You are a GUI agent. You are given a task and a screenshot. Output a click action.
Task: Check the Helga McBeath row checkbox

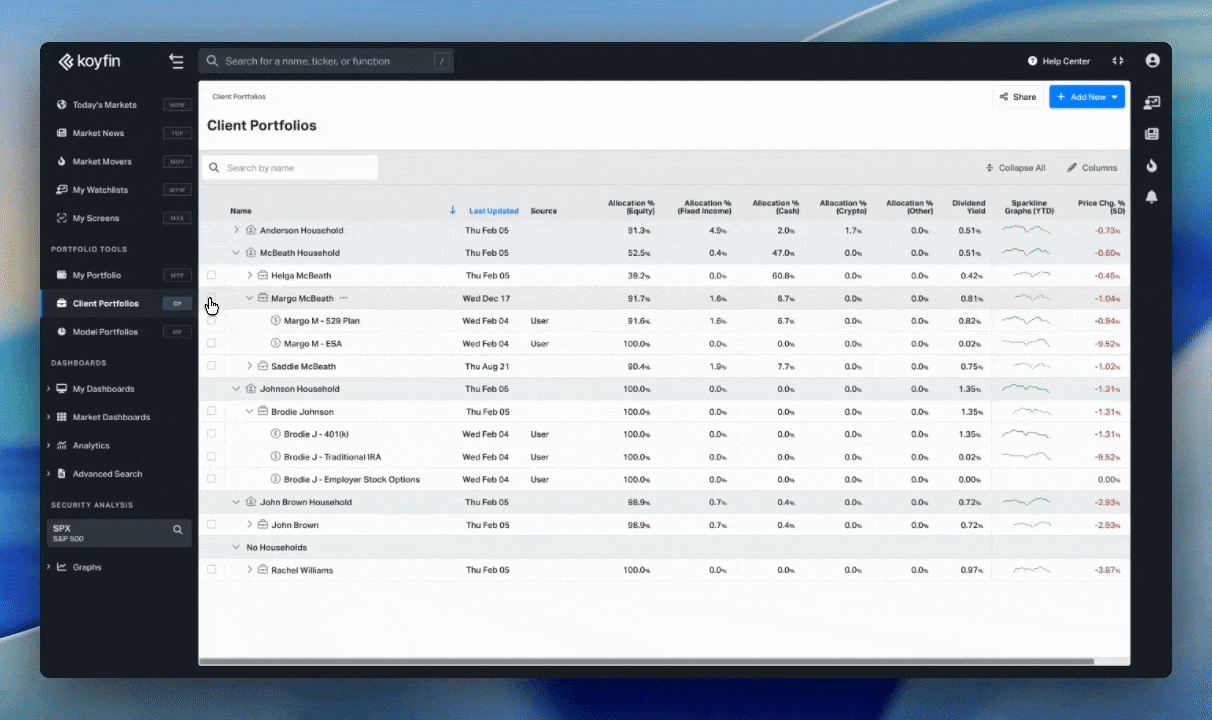click(211, 275)
